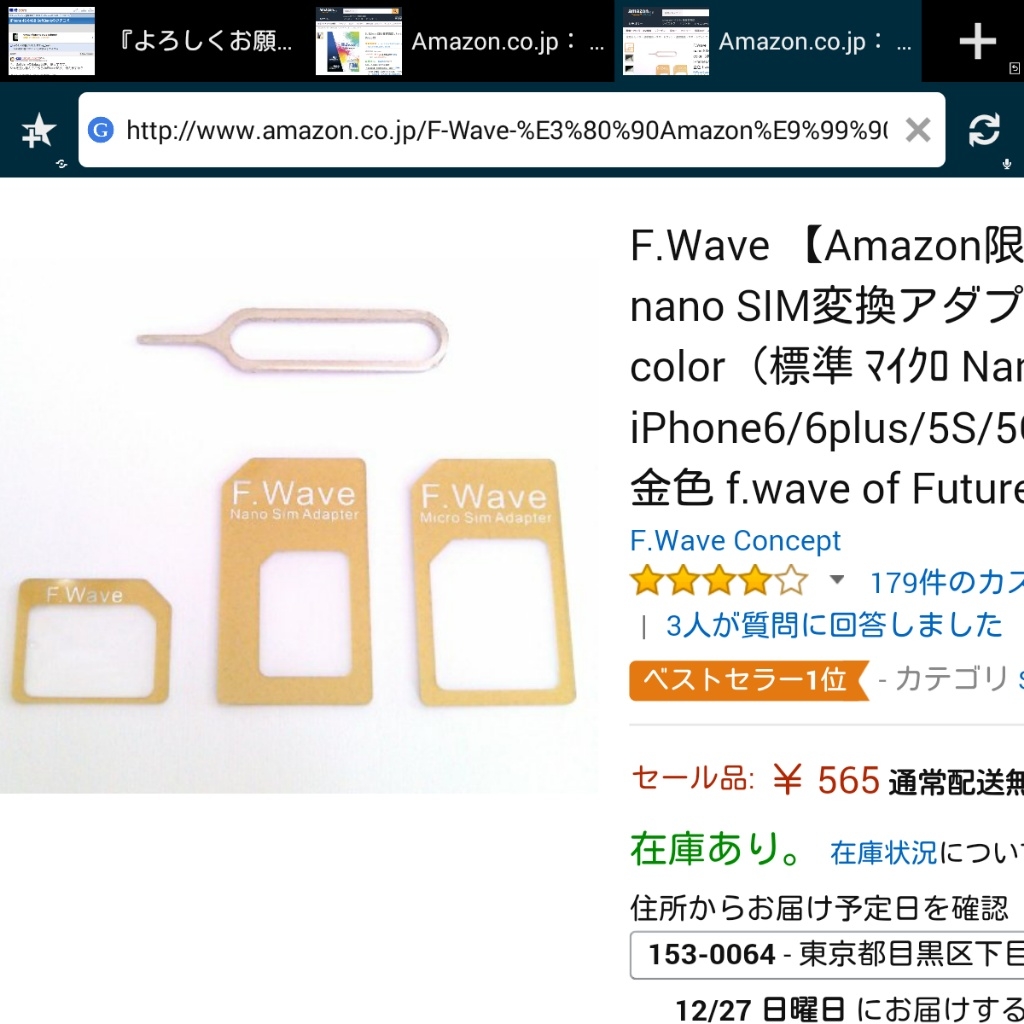
Task: Tap the Google G icon in address bar
Action: tap(101, 130)
